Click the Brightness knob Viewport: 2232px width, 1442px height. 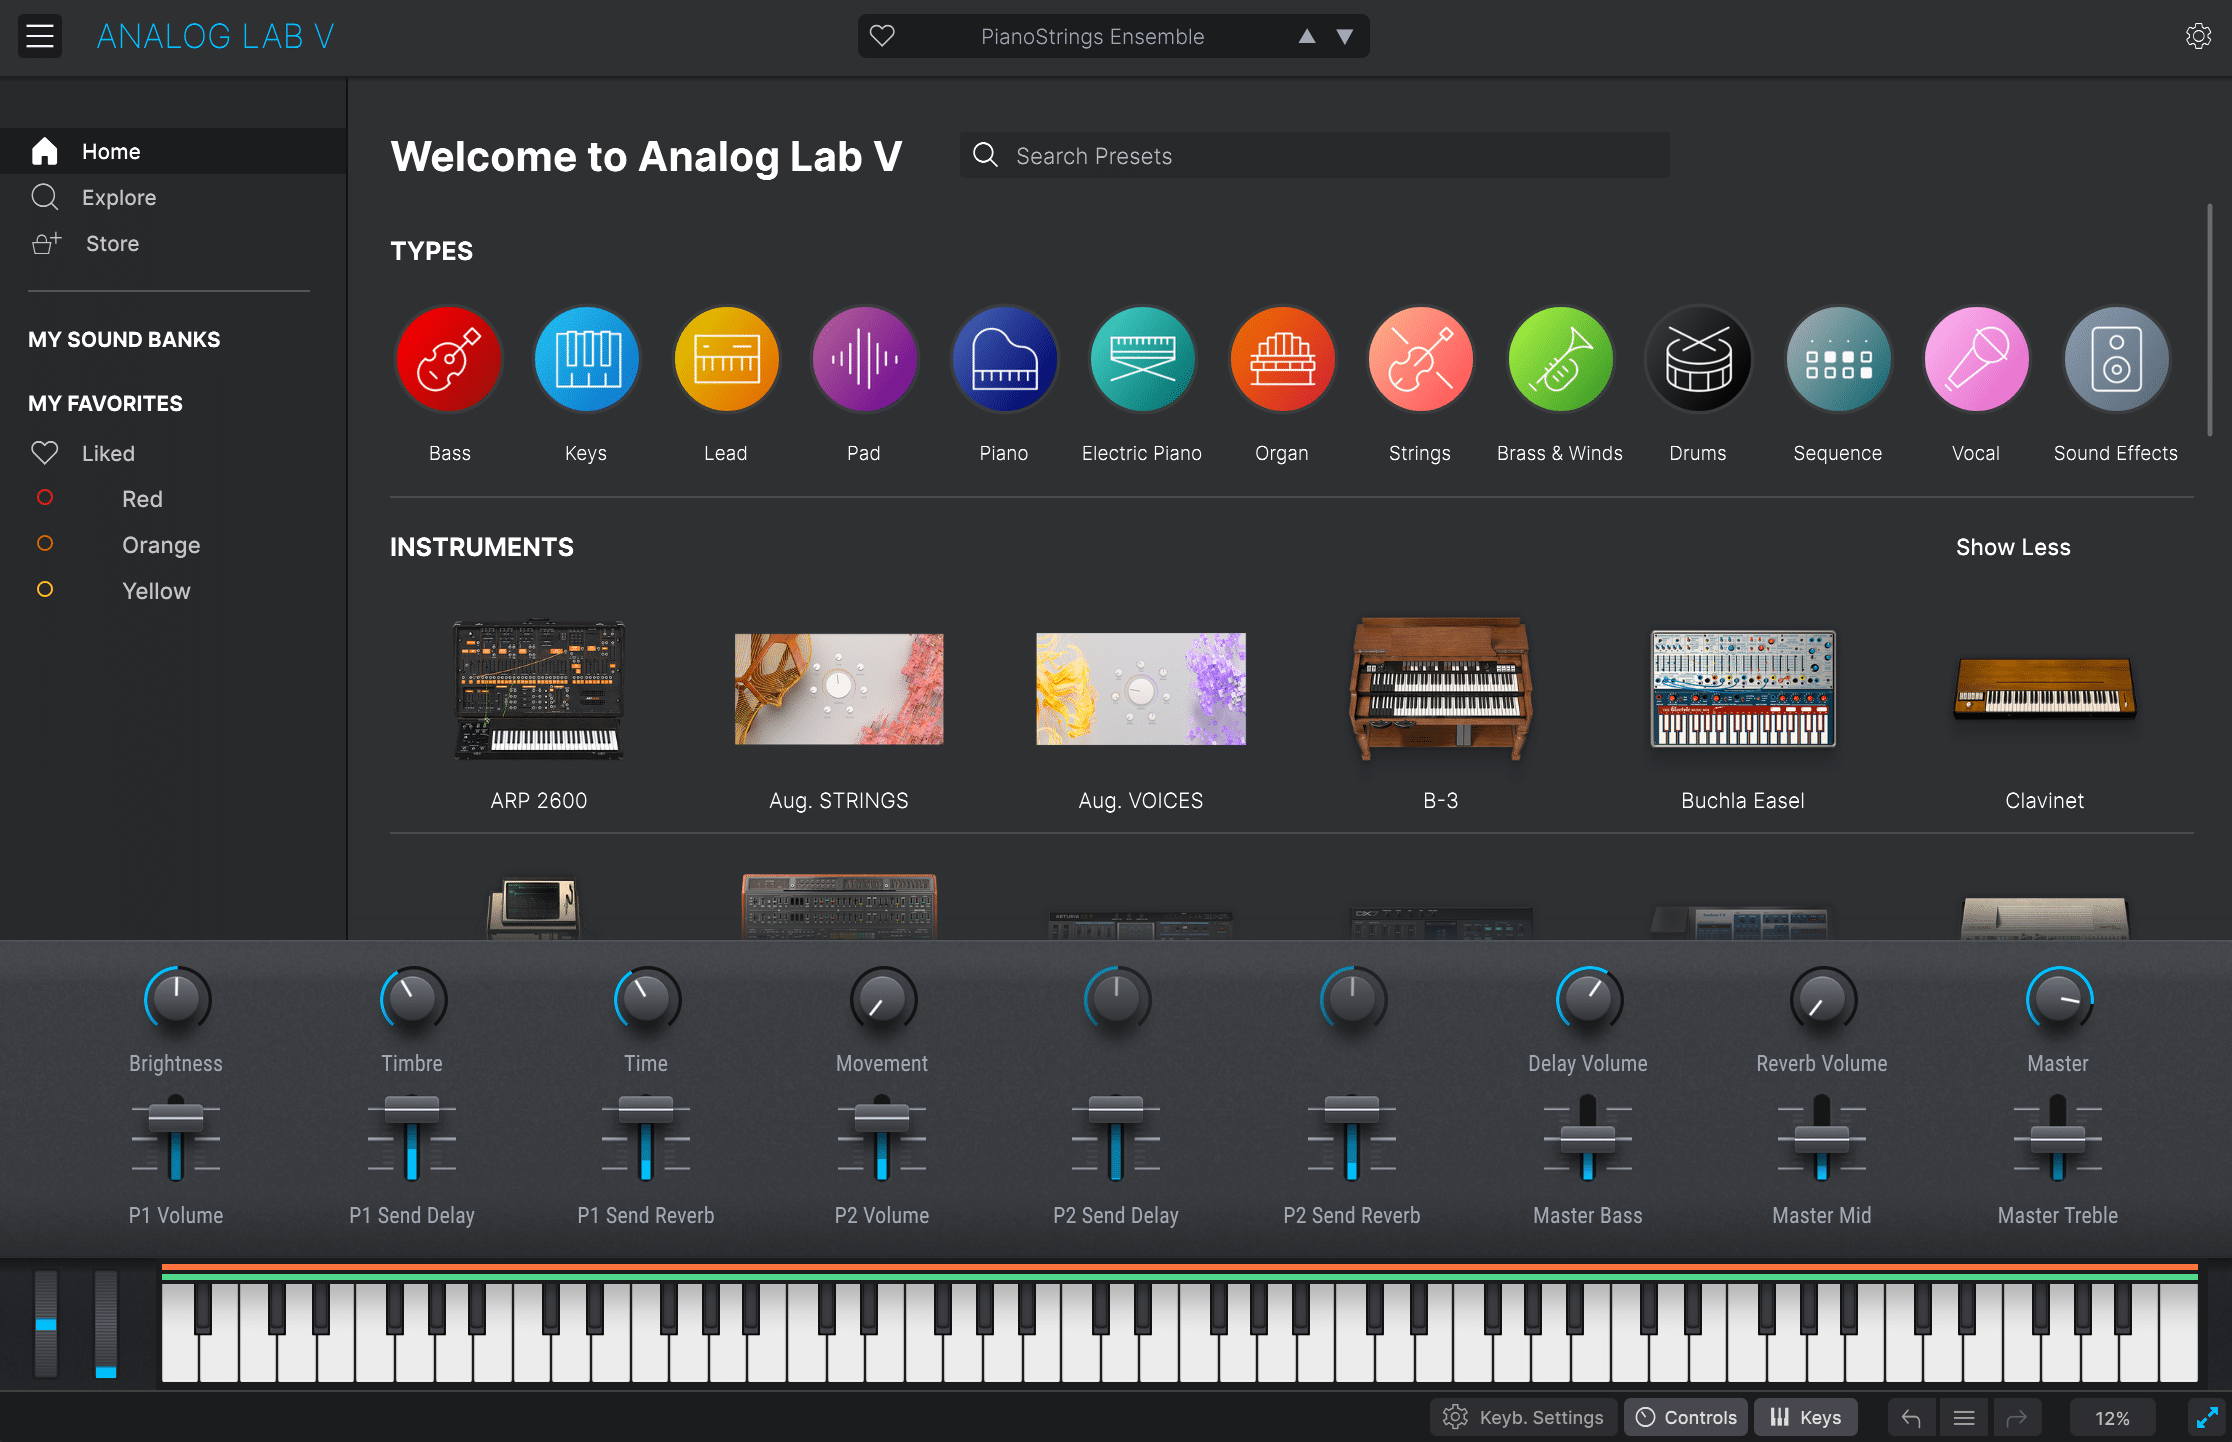176,999
